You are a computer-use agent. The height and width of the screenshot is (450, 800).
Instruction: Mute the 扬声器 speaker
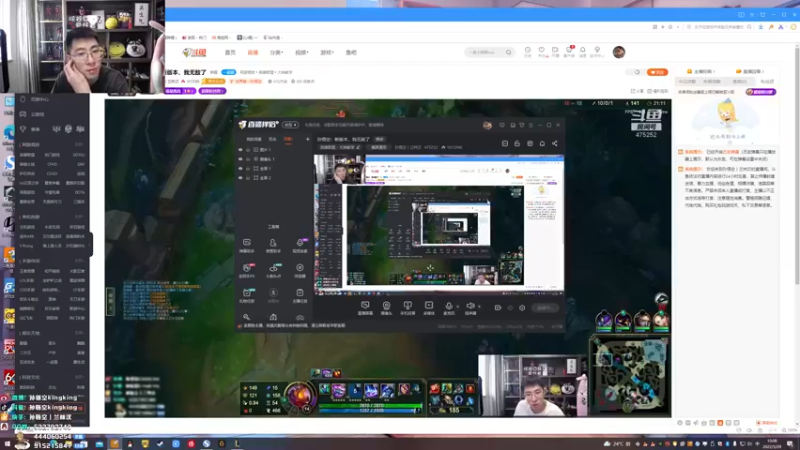point(470,308)
